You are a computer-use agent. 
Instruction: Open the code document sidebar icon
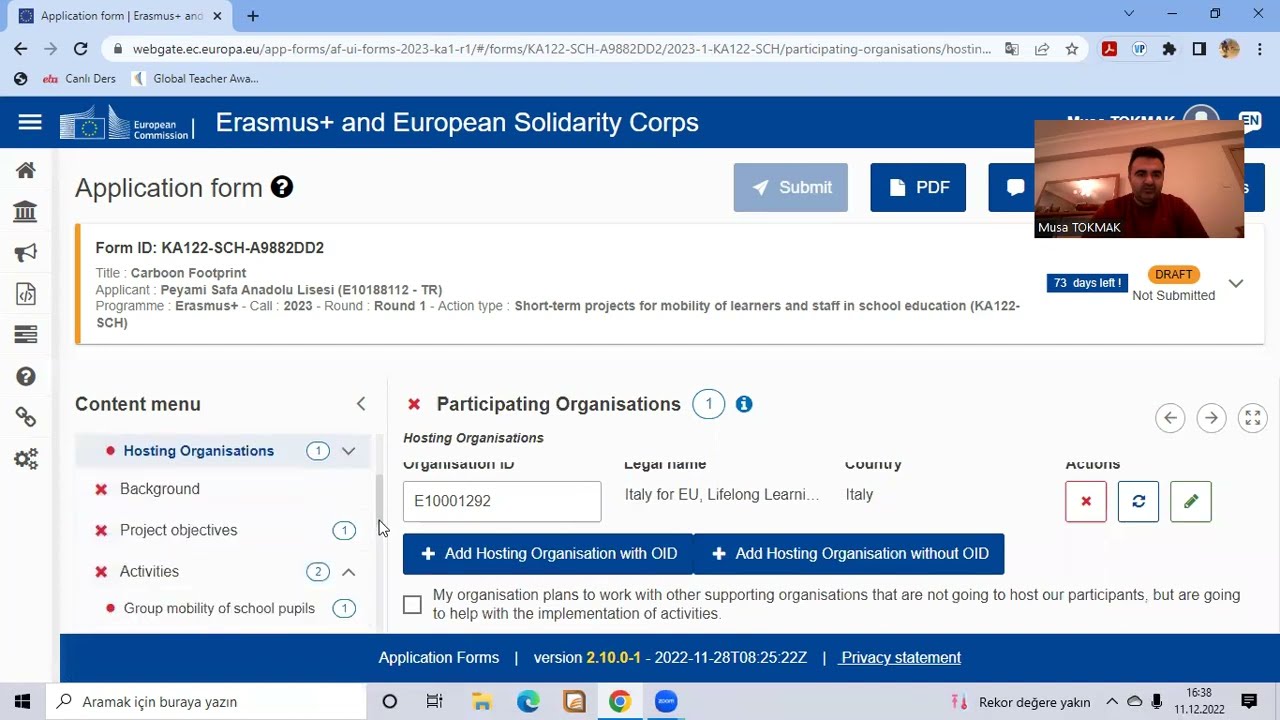point(26,294)
